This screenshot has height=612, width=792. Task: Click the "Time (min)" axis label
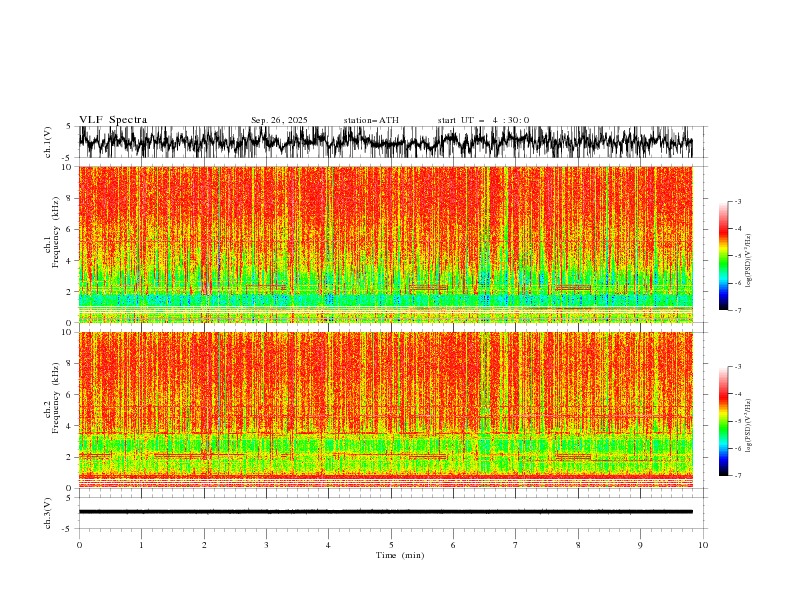(400, 555)
